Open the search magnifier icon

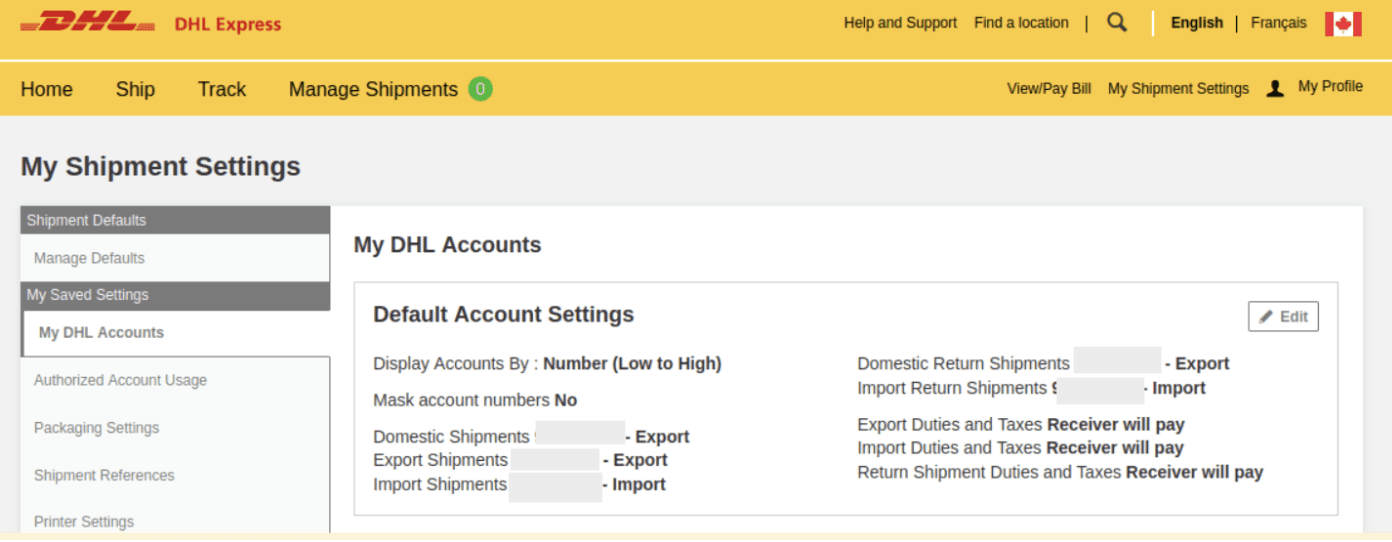coord(1117,22)
